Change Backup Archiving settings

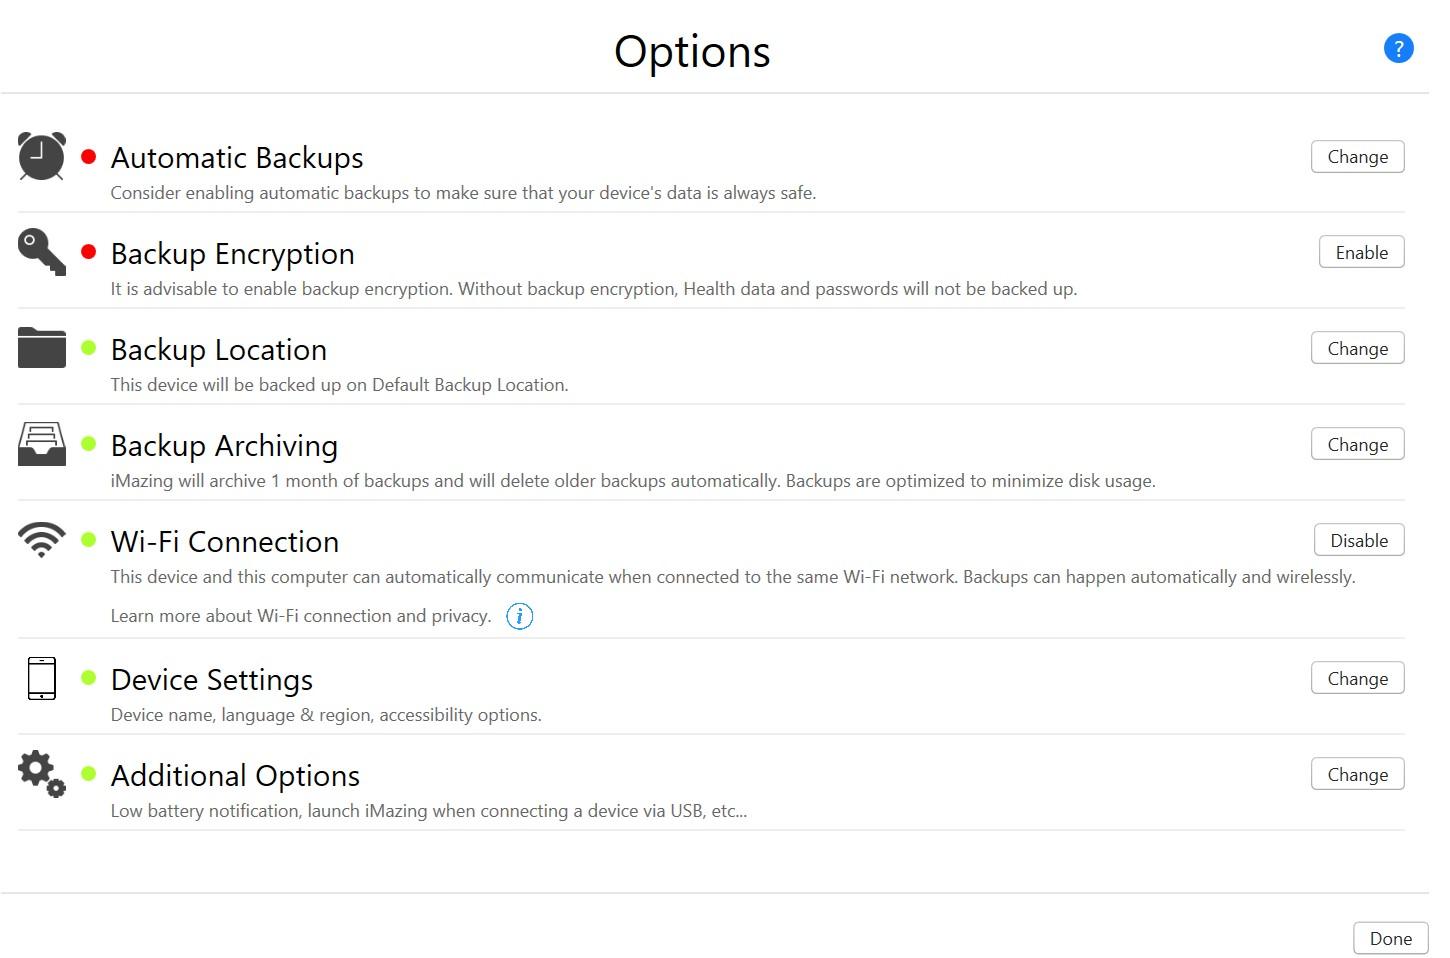pos(1357,445)
